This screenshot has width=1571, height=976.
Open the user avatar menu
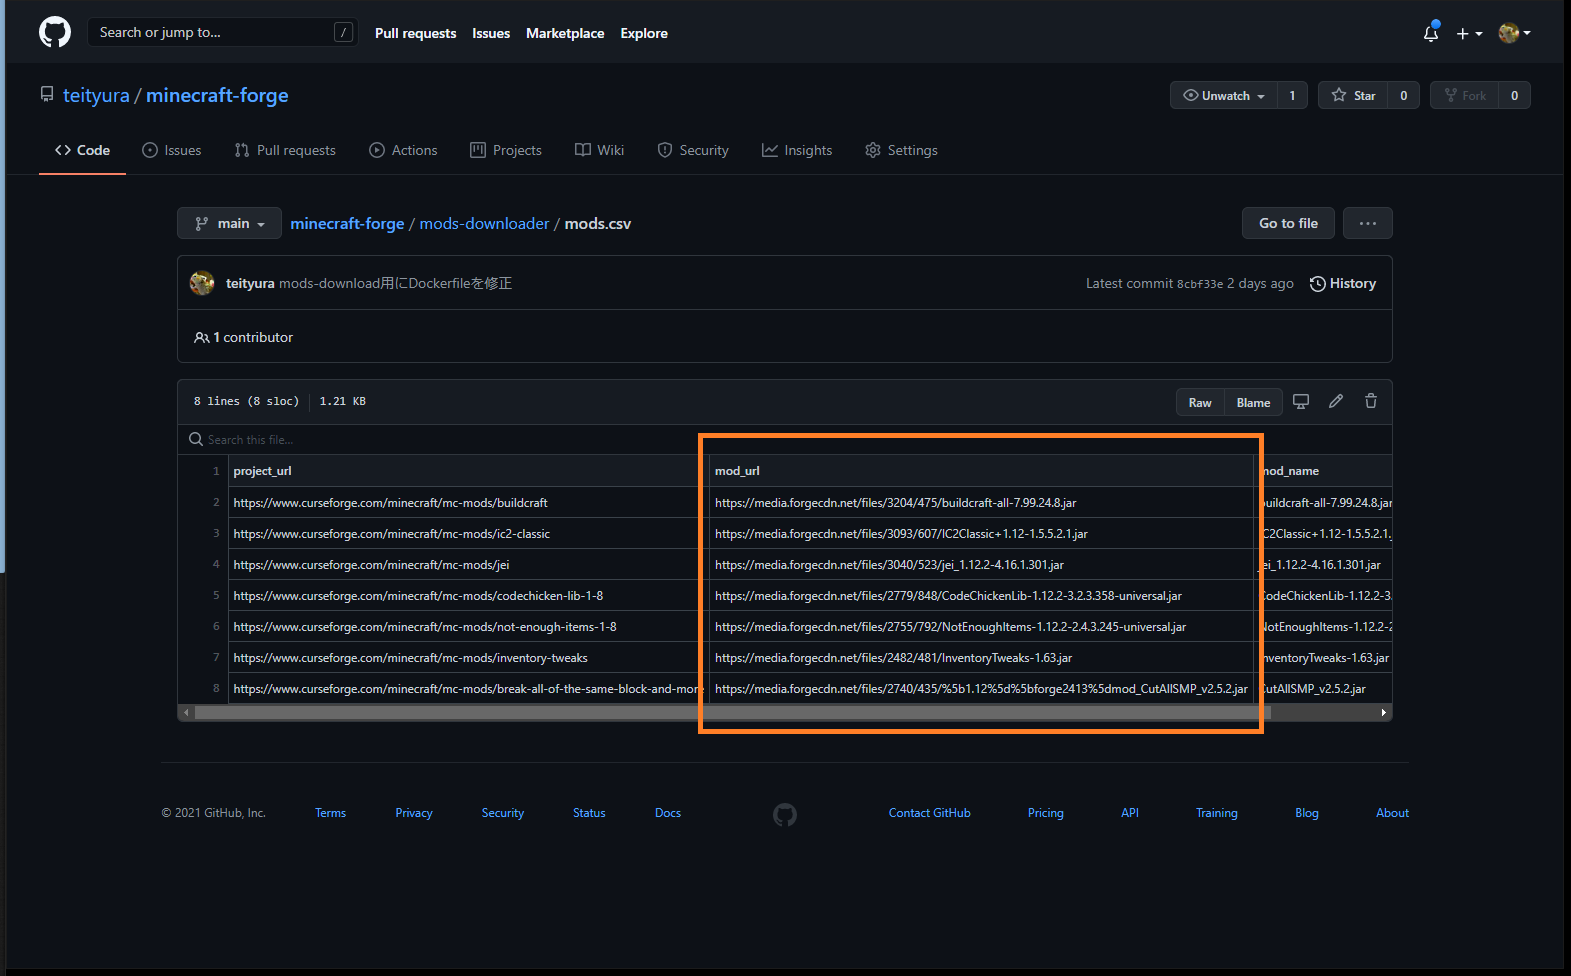1514,33
